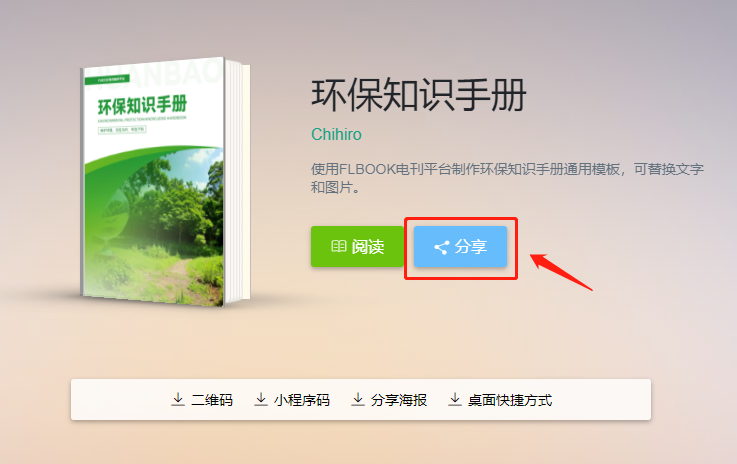Click the FLBOOK description paragraph text

(x=507, y=178)
